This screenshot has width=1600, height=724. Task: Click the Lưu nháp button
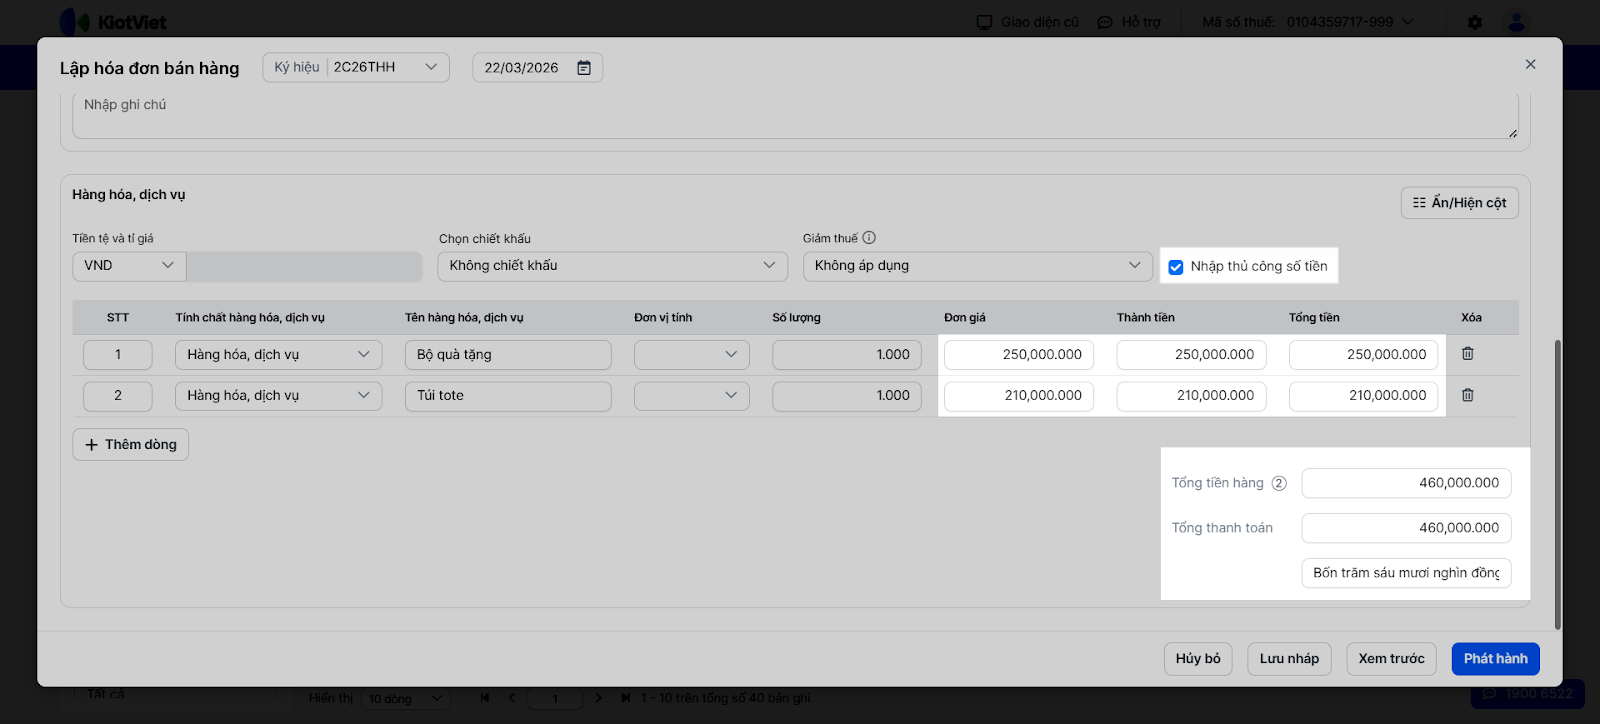[x=1289, y=659]
